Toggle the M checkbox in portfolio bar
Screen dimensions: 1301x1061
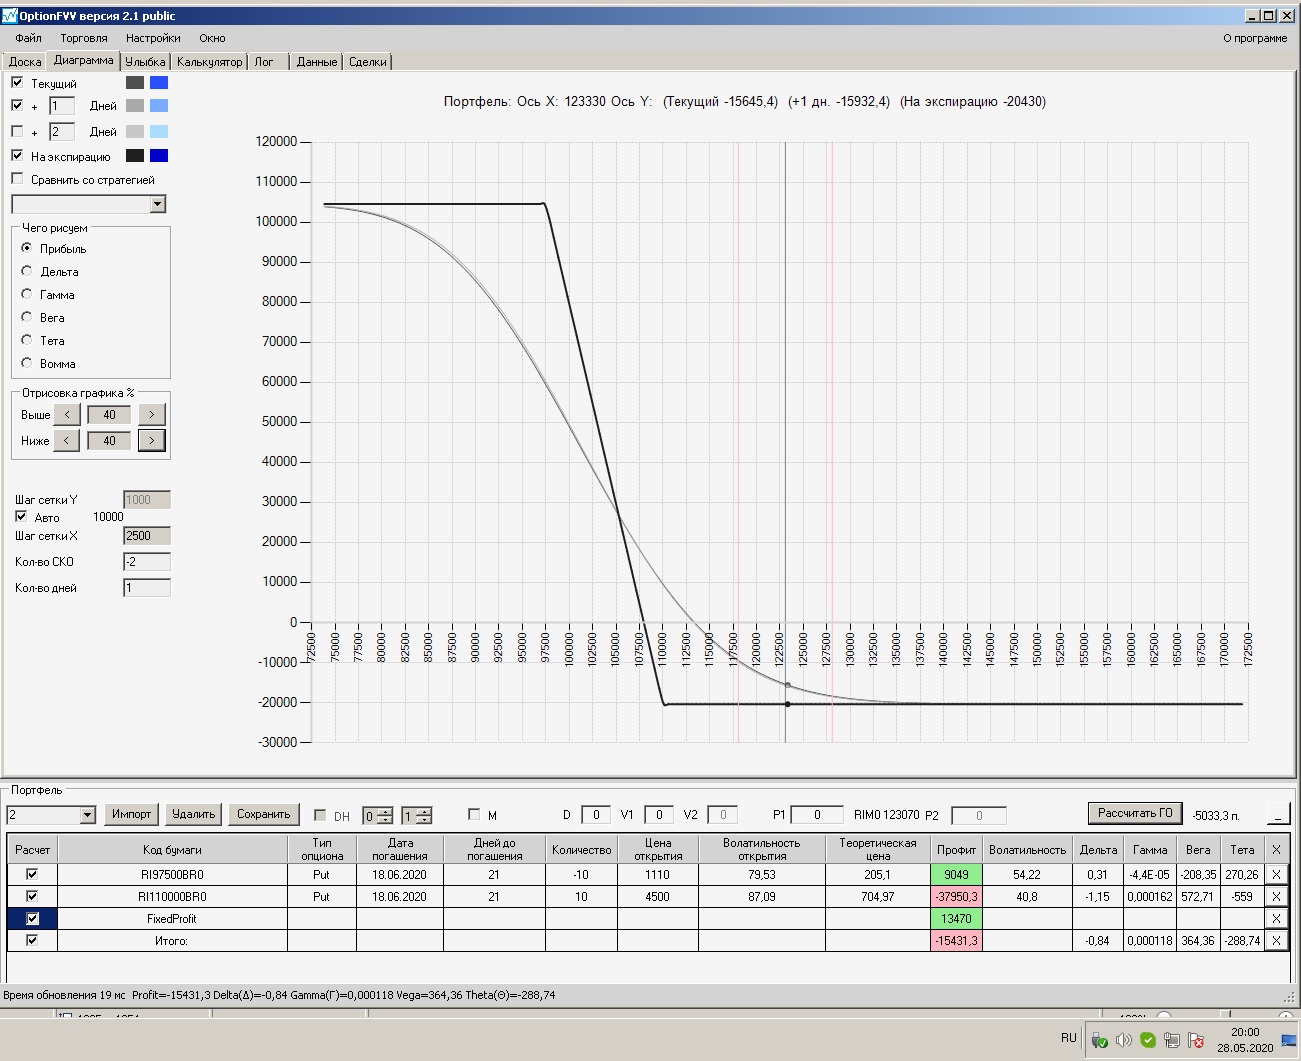[x=474, y=814]
